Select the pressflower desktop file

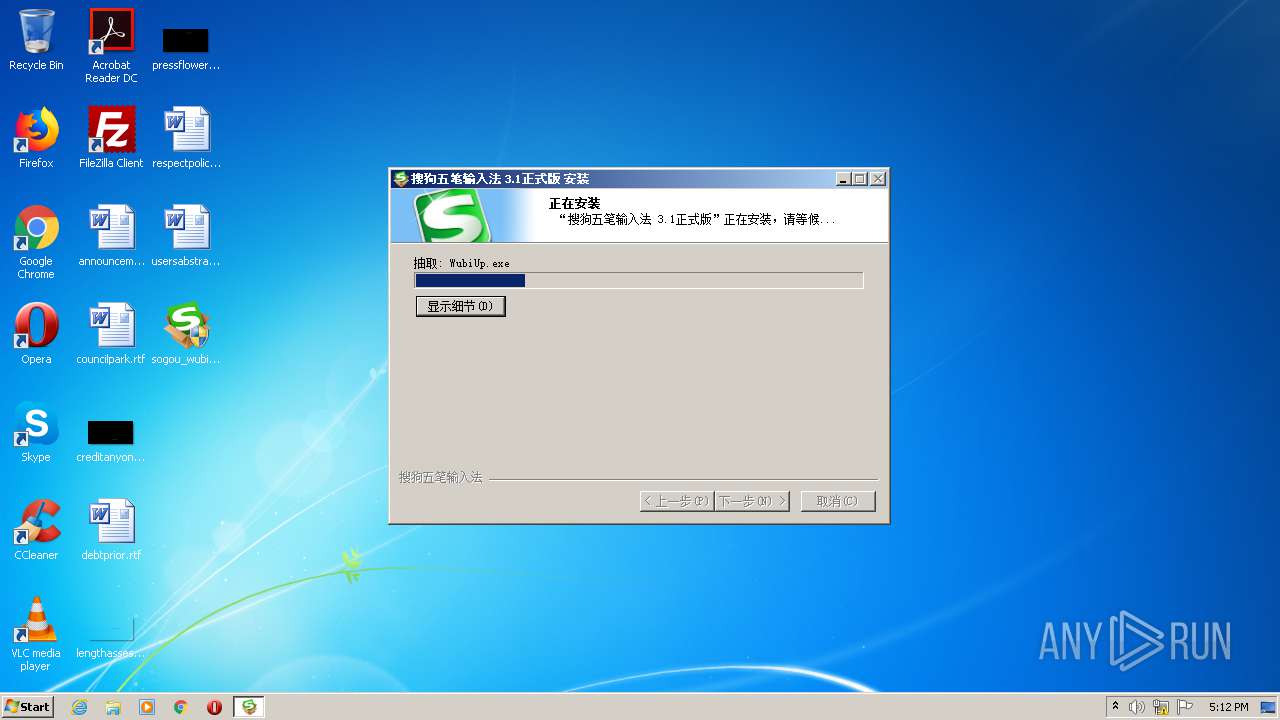186,47
